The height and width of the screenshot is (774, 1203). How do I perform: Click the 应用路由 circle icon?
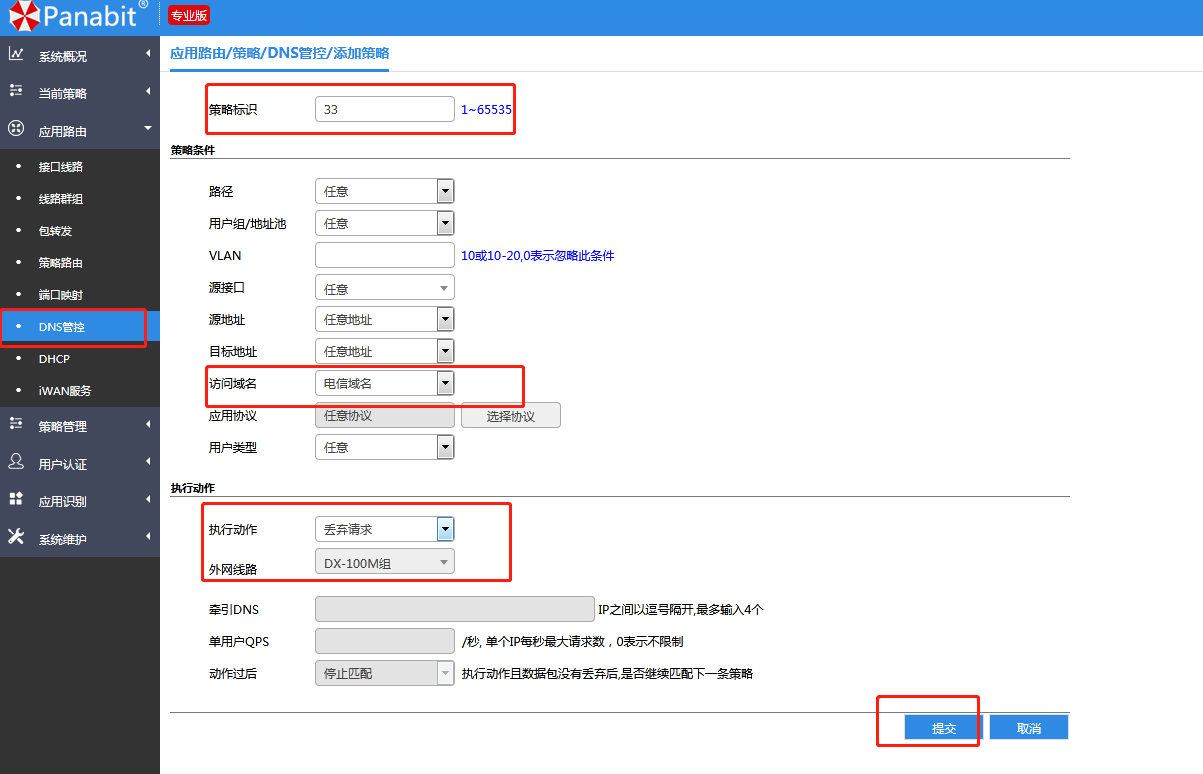point(16,129)
